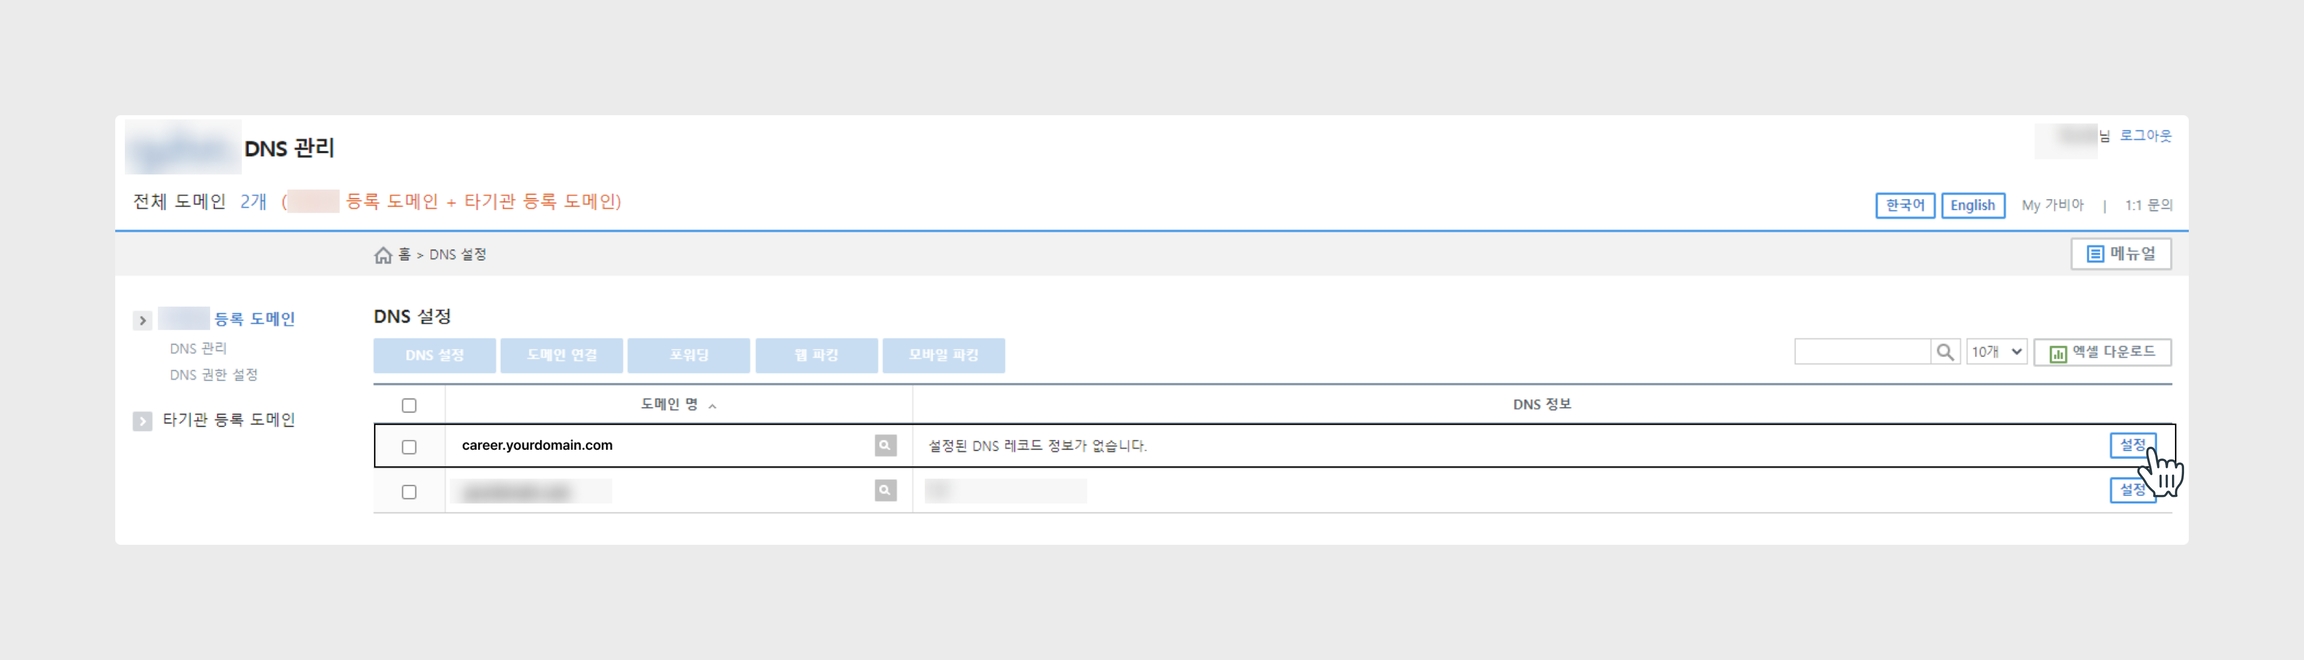Download the domain list via 엑셀 다운로드
Viewport: 2304px width, 660px height.
(2102, 352)
